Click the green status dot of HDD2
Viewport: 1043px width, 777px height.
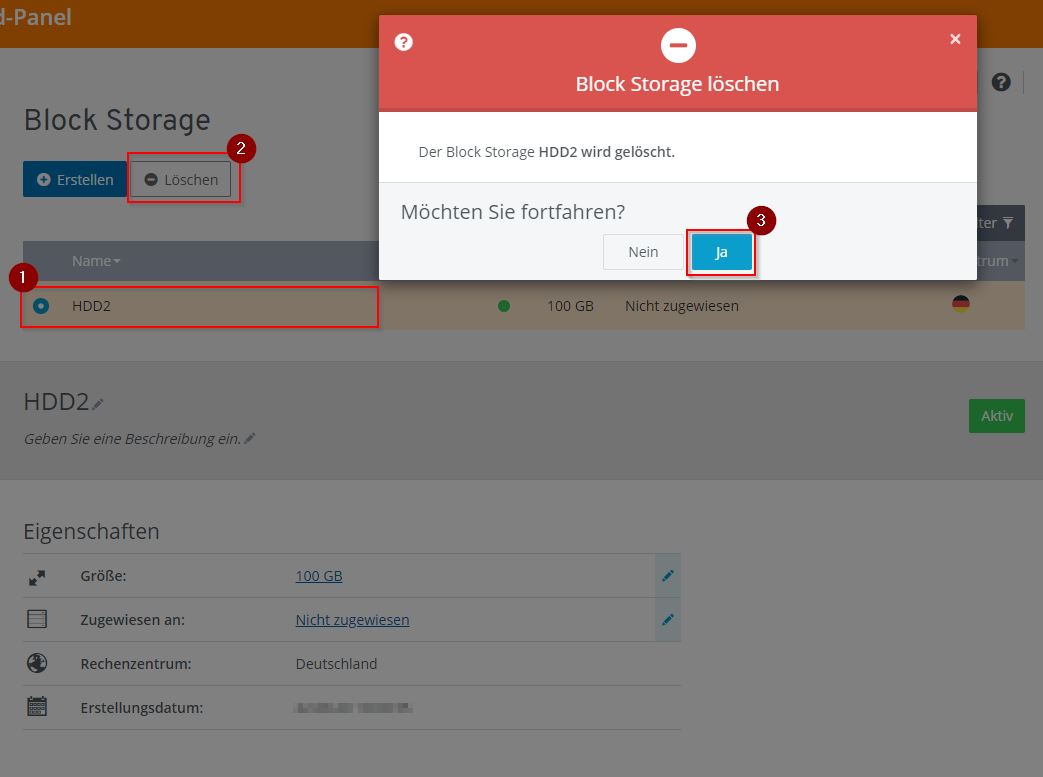coord(504,306)
